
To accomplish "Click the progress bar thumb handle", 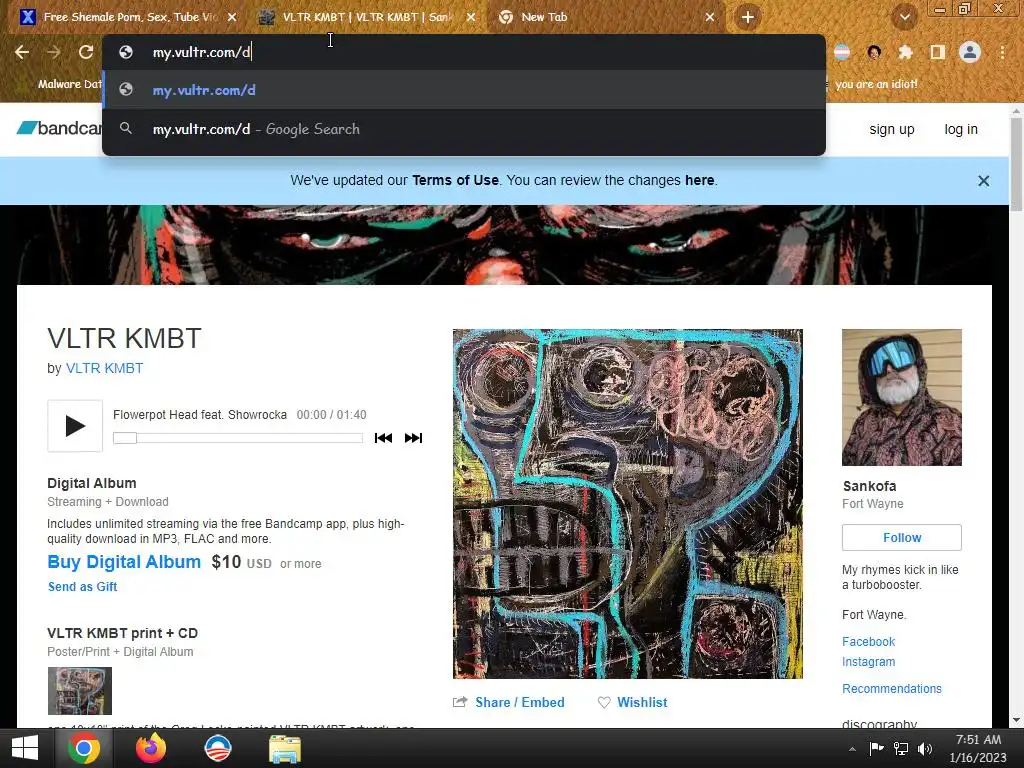I will pos(125,438).
